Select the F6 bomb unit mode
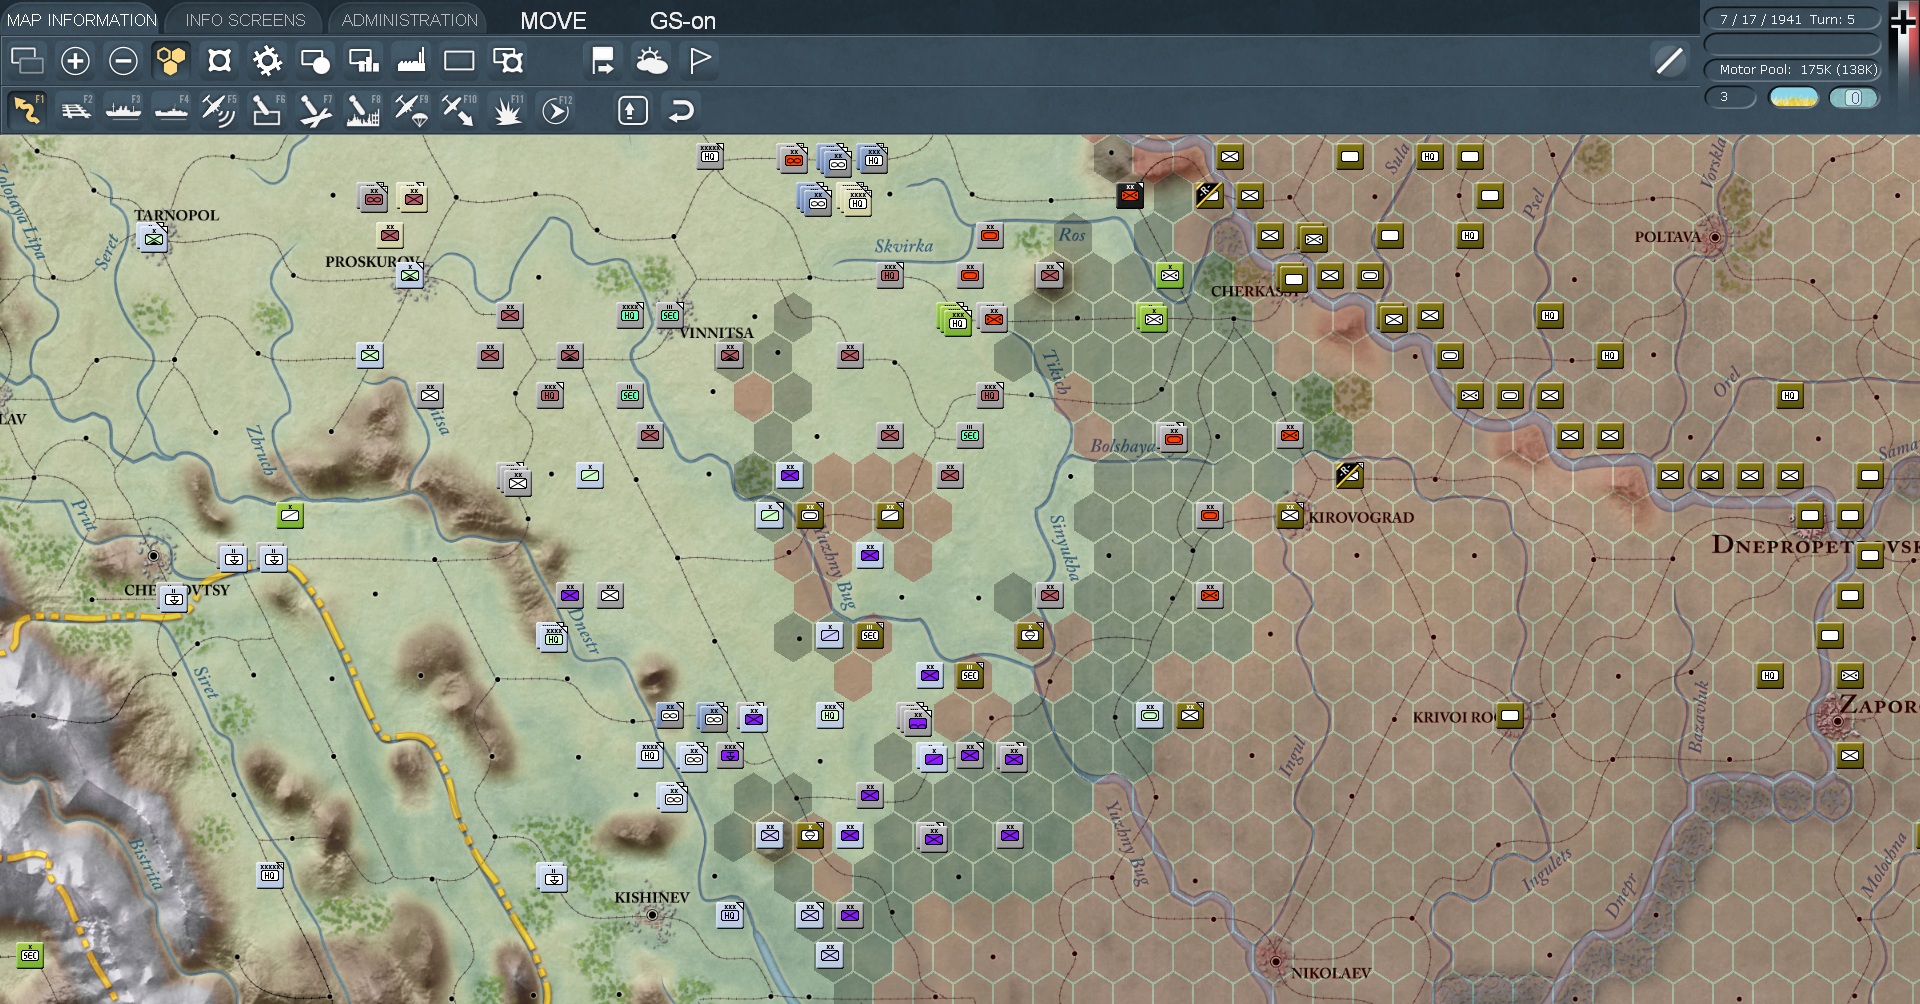This screenshot has height=1004, width=1920. (x=267, y=110)
